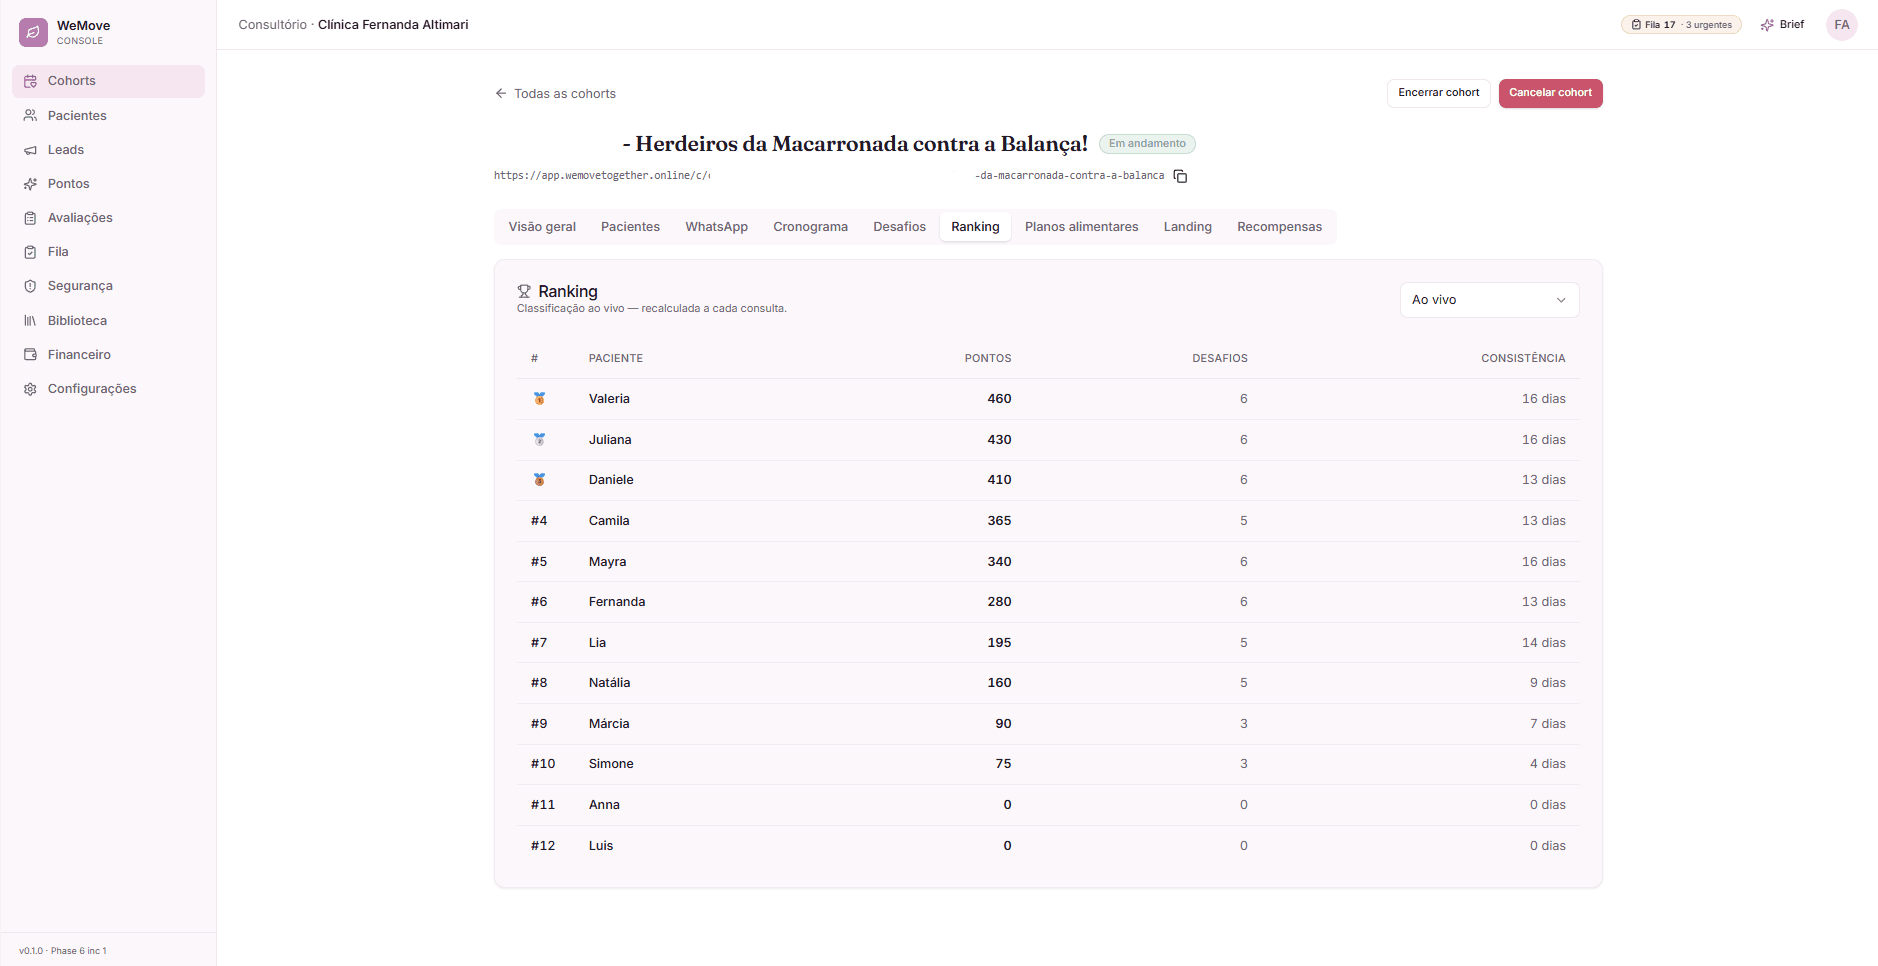Switch to the Visão geral tab

(x=542, y=227)
